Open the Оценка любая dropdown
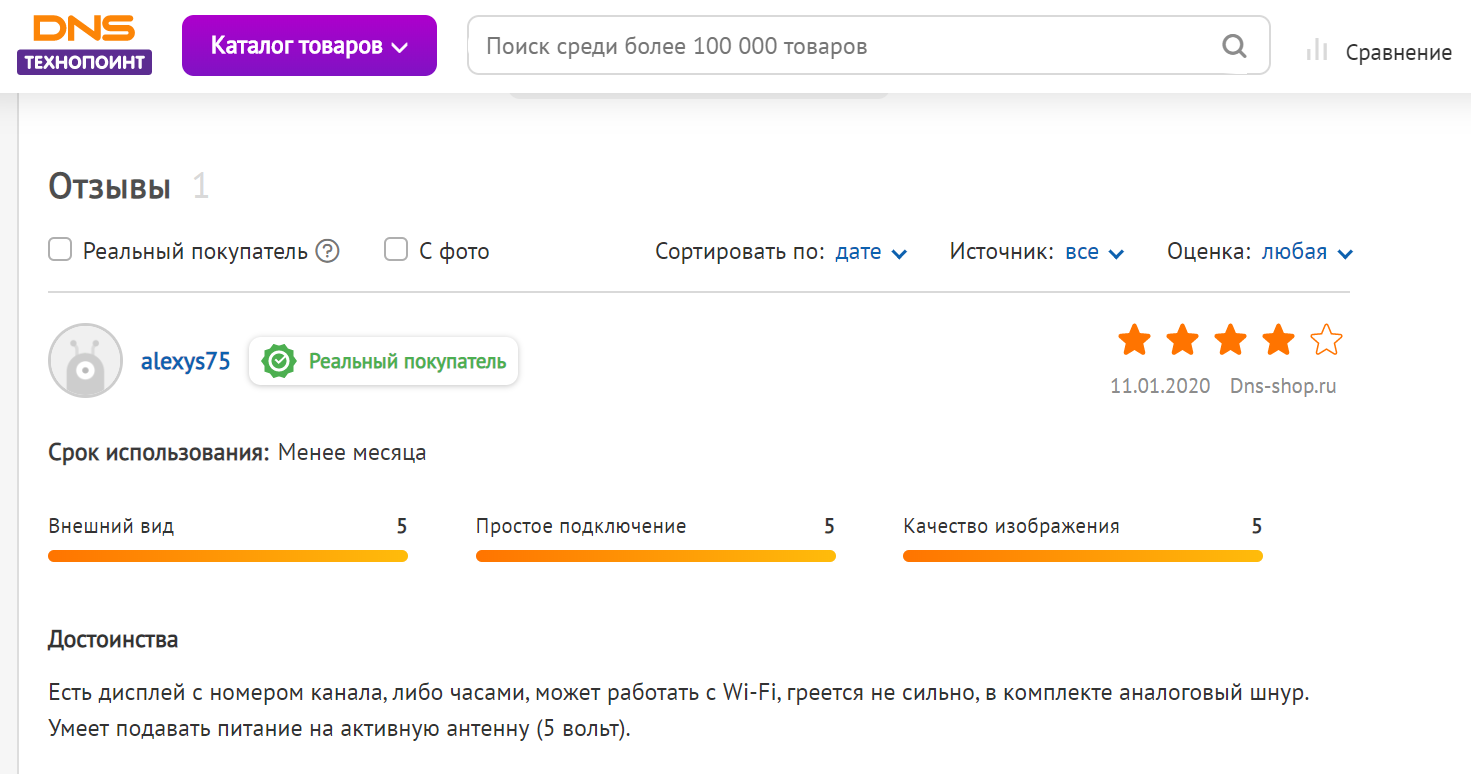The image size is (1471, 774). pyautogui.click(x=1307, y=252)
